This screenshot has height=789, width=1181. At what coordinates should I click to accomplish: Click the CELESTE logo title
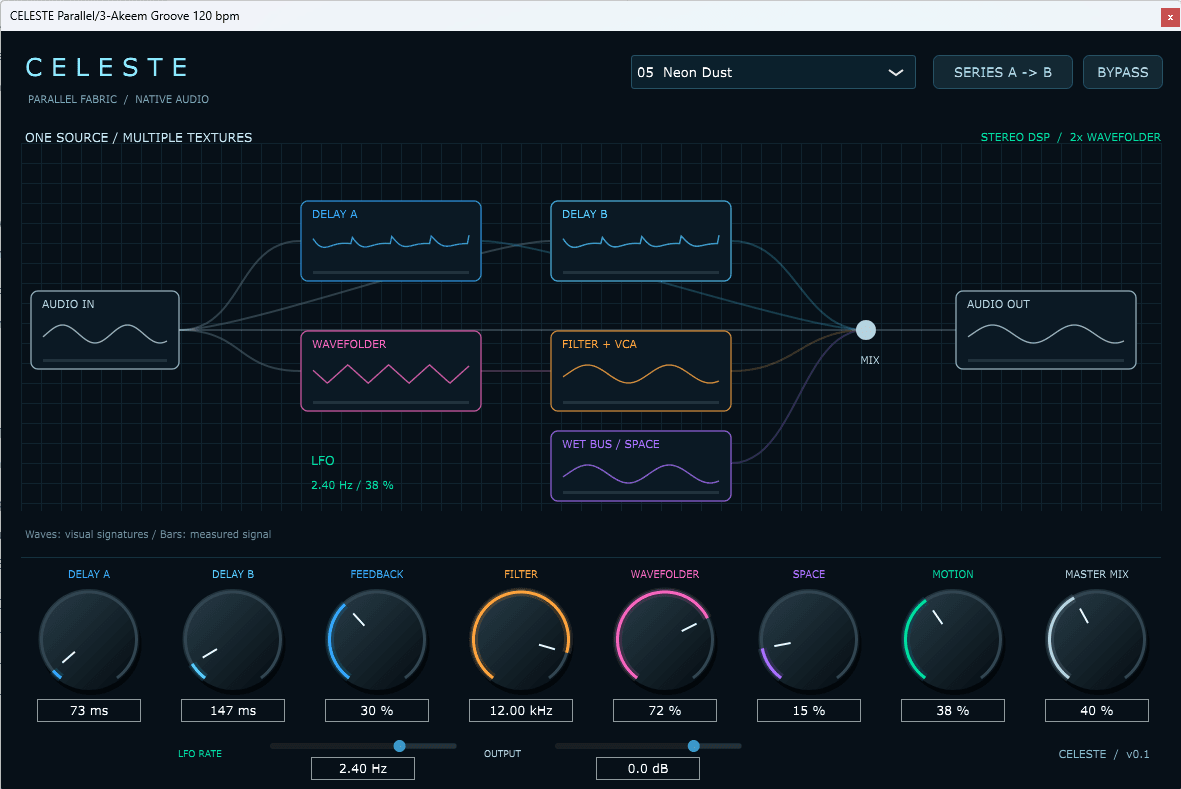coord(107,68)
